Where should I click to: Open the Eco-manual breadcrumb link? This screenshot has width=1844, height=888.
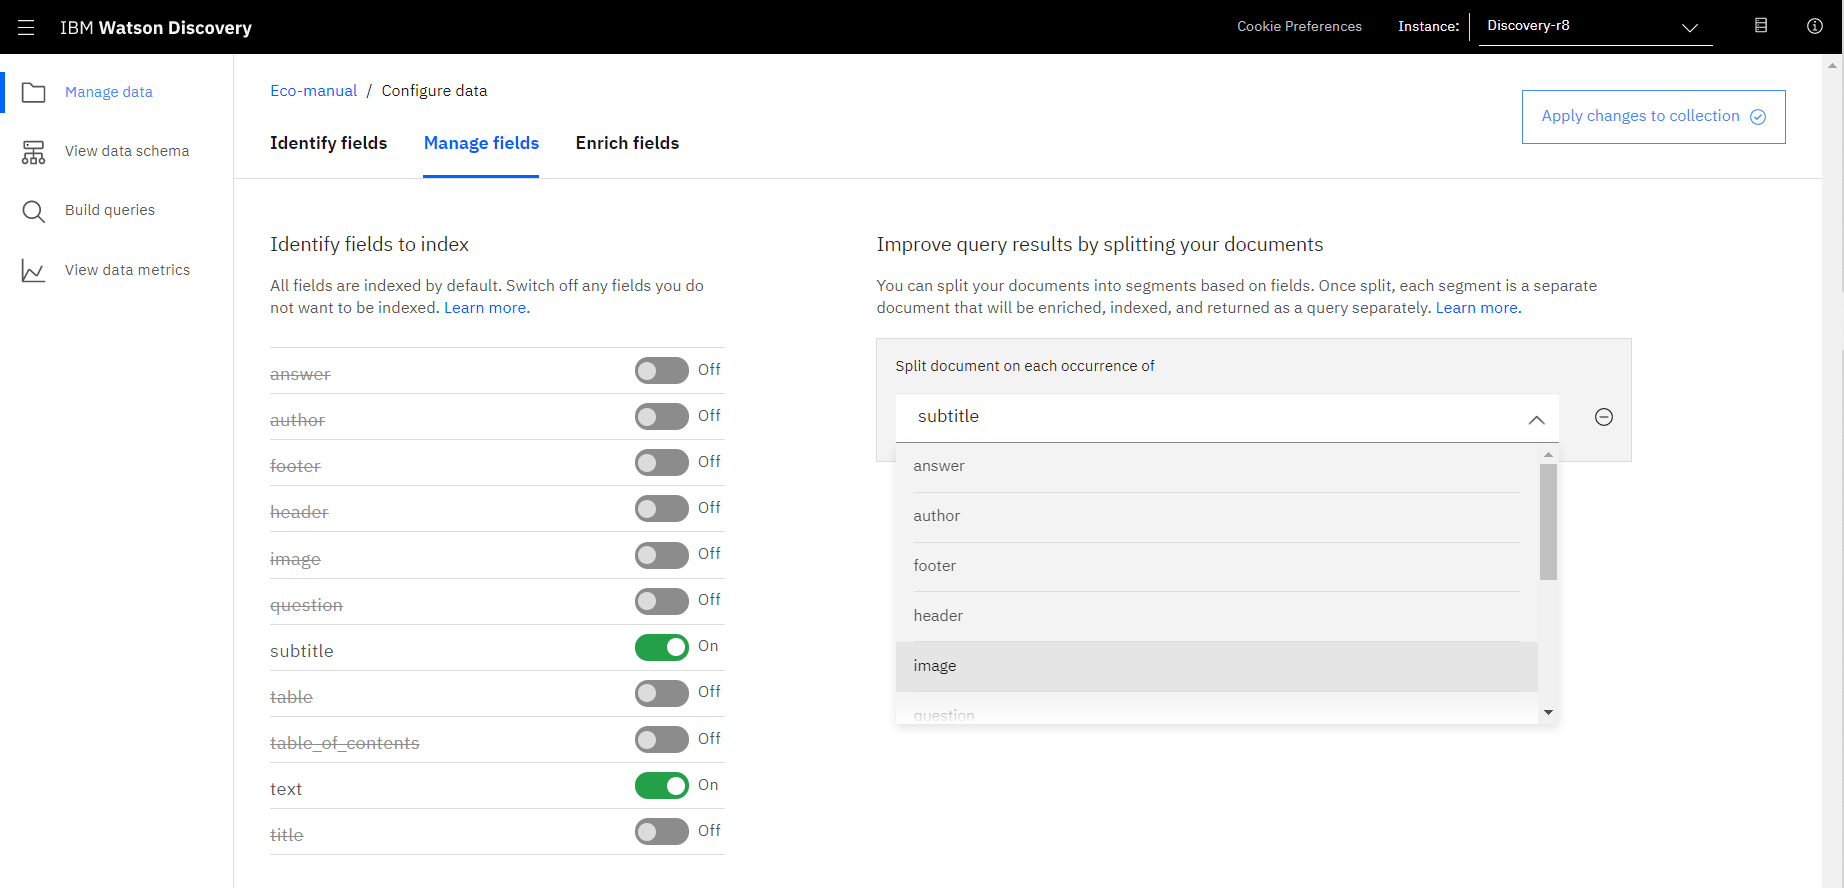tap(313, 91)
